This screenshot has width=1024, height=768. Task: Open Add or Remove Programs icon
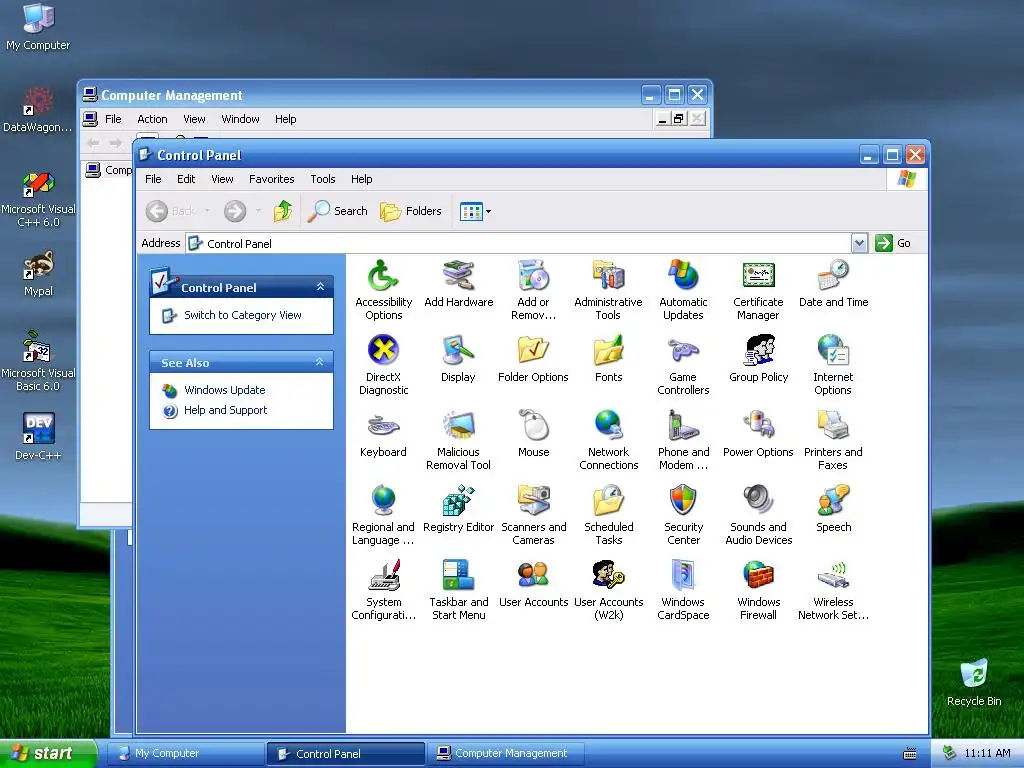(534, 290)
